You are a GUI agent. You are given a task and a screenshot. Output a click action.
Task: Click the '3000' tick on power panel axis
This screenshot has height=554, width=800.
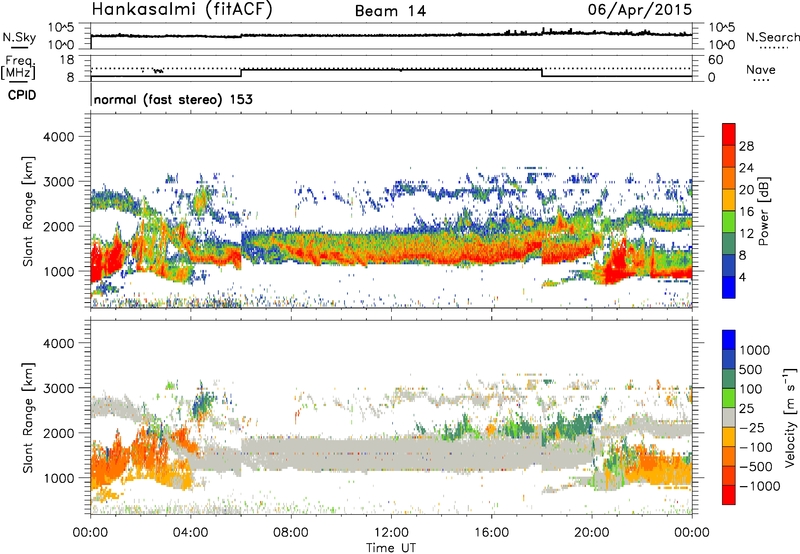tap(58, 182)
